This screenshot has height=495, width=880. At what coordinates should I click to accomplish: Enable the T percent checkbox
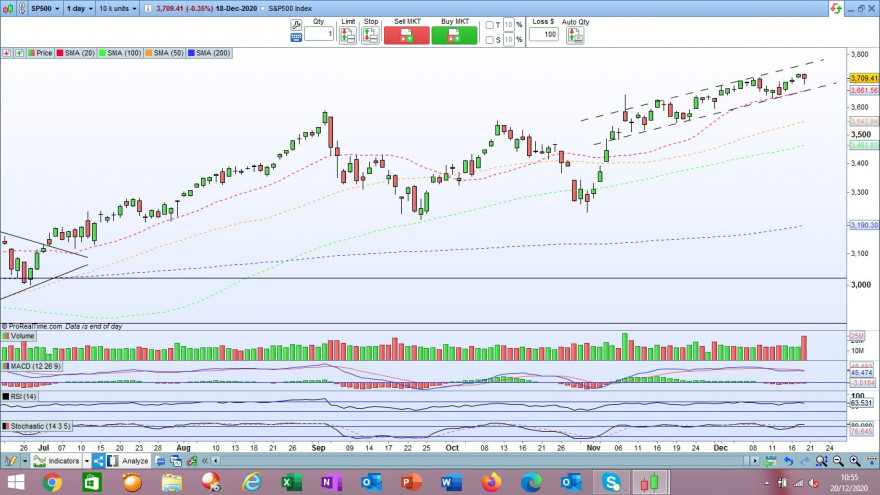[x=489, y=25]
